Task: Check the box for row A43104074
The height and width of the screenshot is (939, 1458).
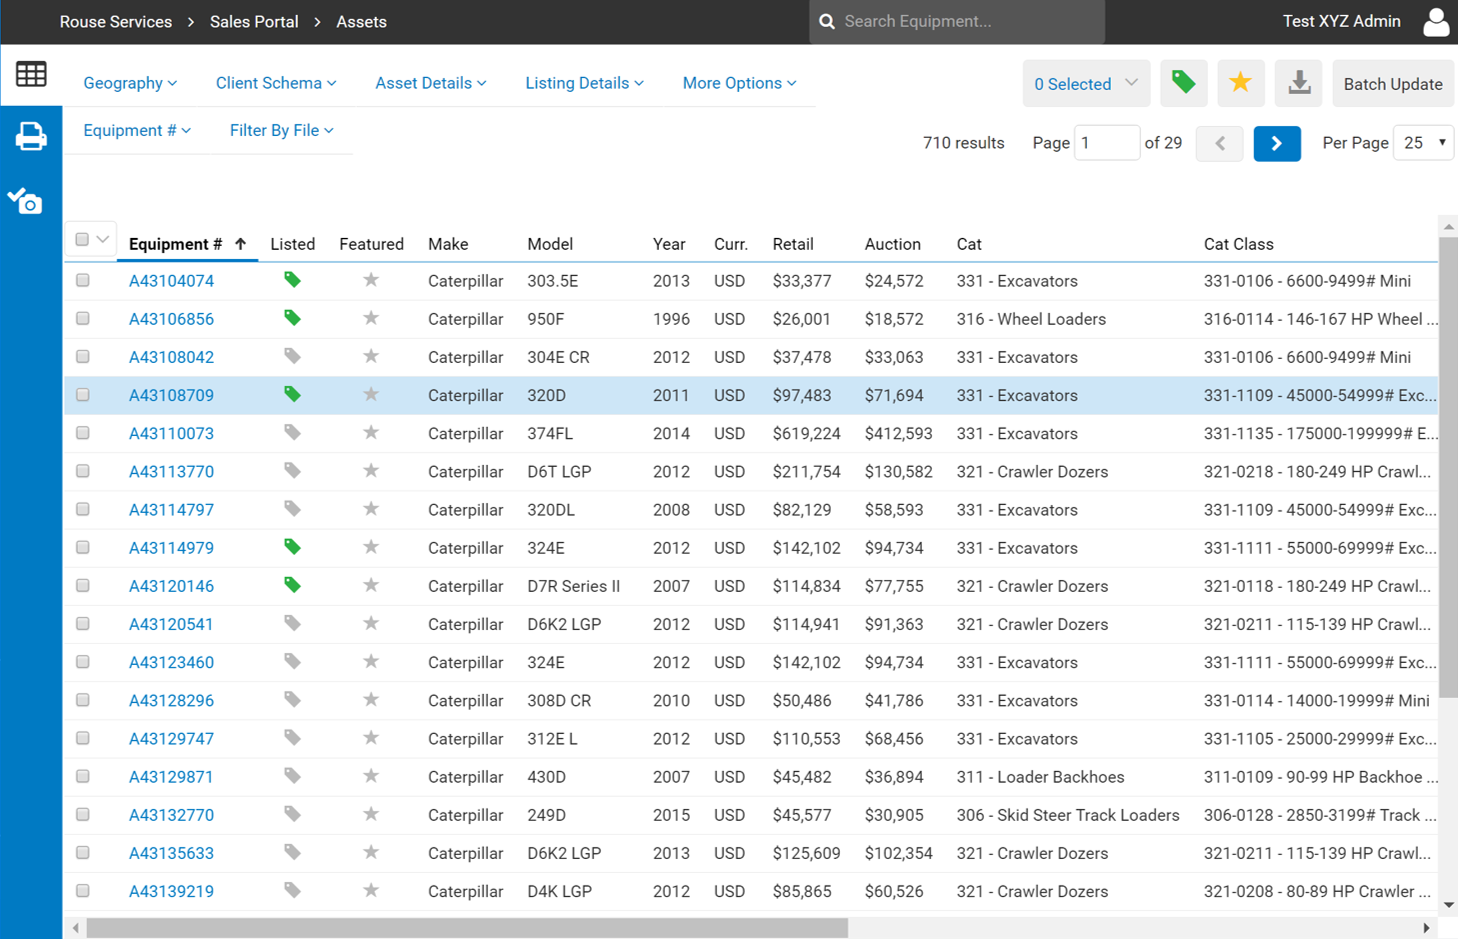Action: [x=83, y=281]
